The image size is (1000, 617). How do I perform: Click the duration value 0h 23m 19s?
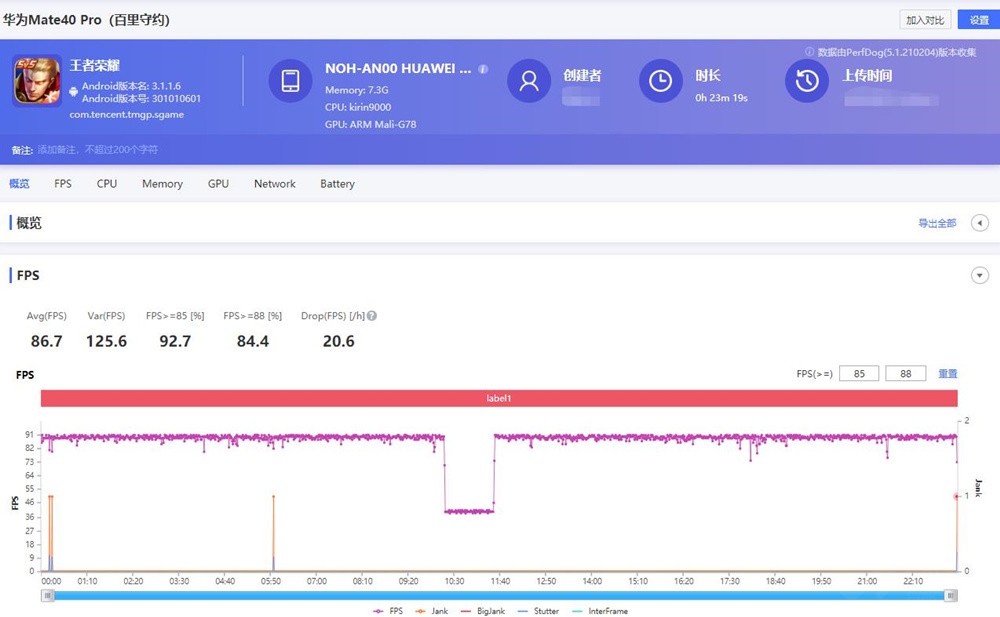721,98
